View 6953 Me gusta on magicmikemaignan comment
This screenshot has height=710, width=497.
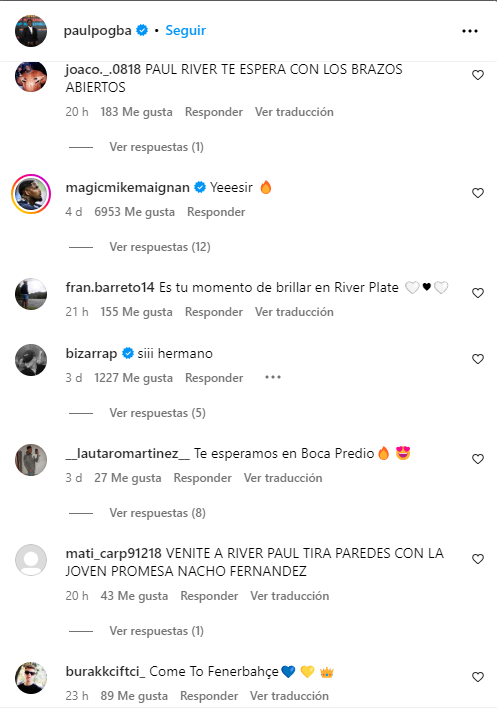pos(134,212)
